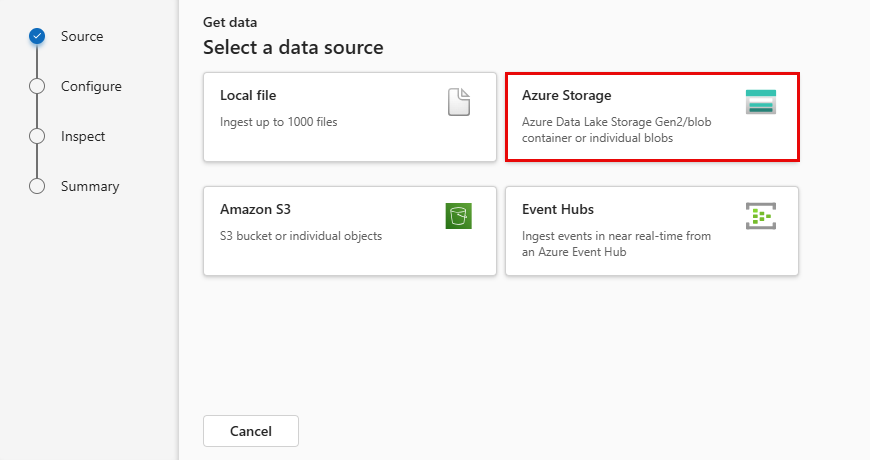This screenshot has width=870, height=460.
Task: Pick the Amazon S3 card title
Action: 255,209
